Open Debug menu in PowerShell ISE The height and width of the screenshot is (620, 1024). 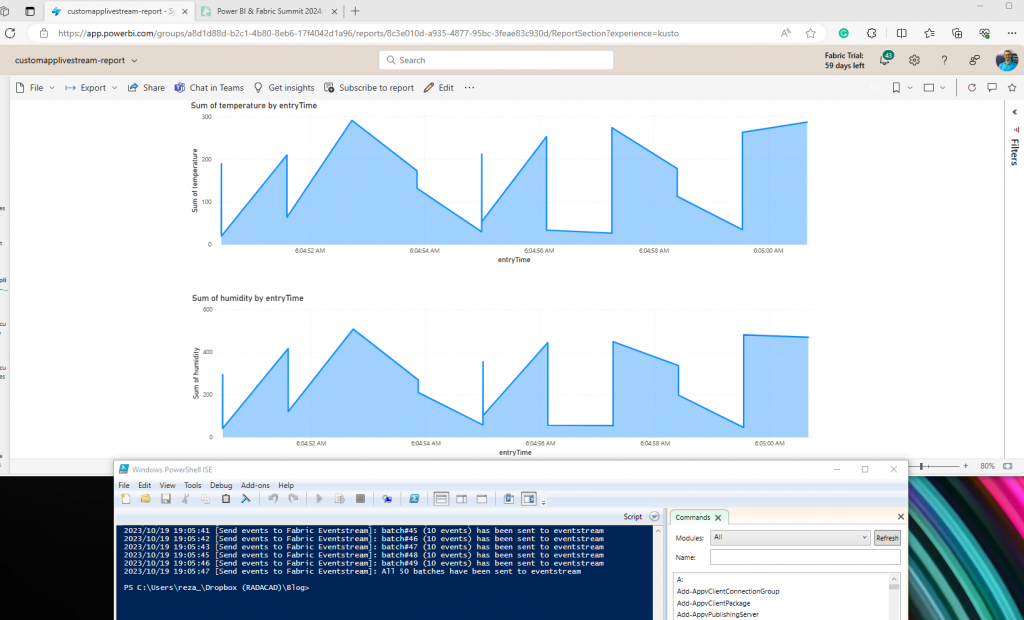click(221, 485)
